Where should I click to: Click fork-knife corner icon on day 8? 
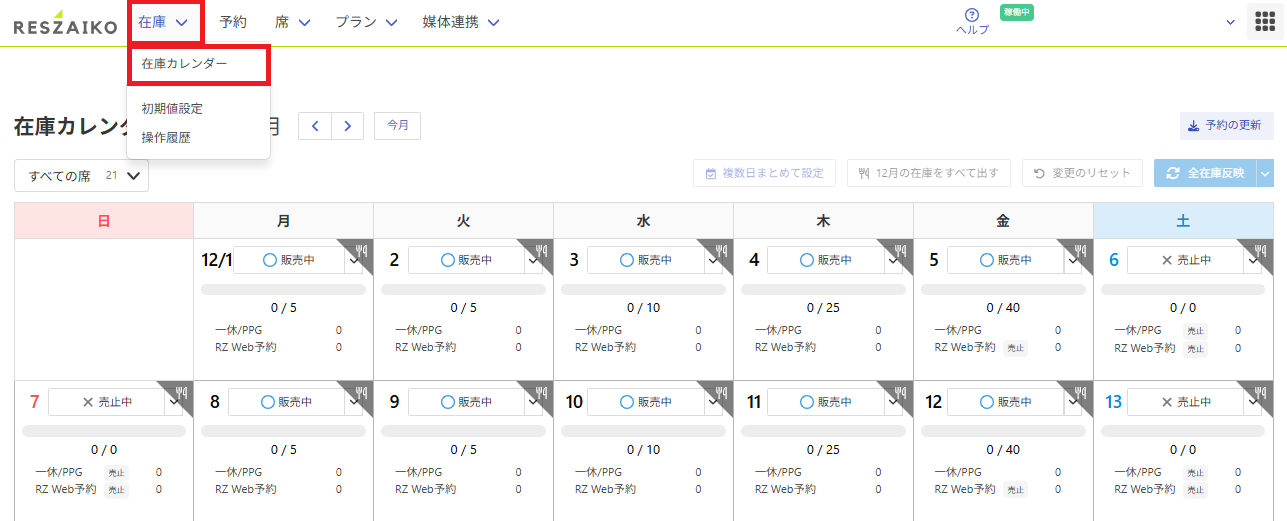[361, 392]
